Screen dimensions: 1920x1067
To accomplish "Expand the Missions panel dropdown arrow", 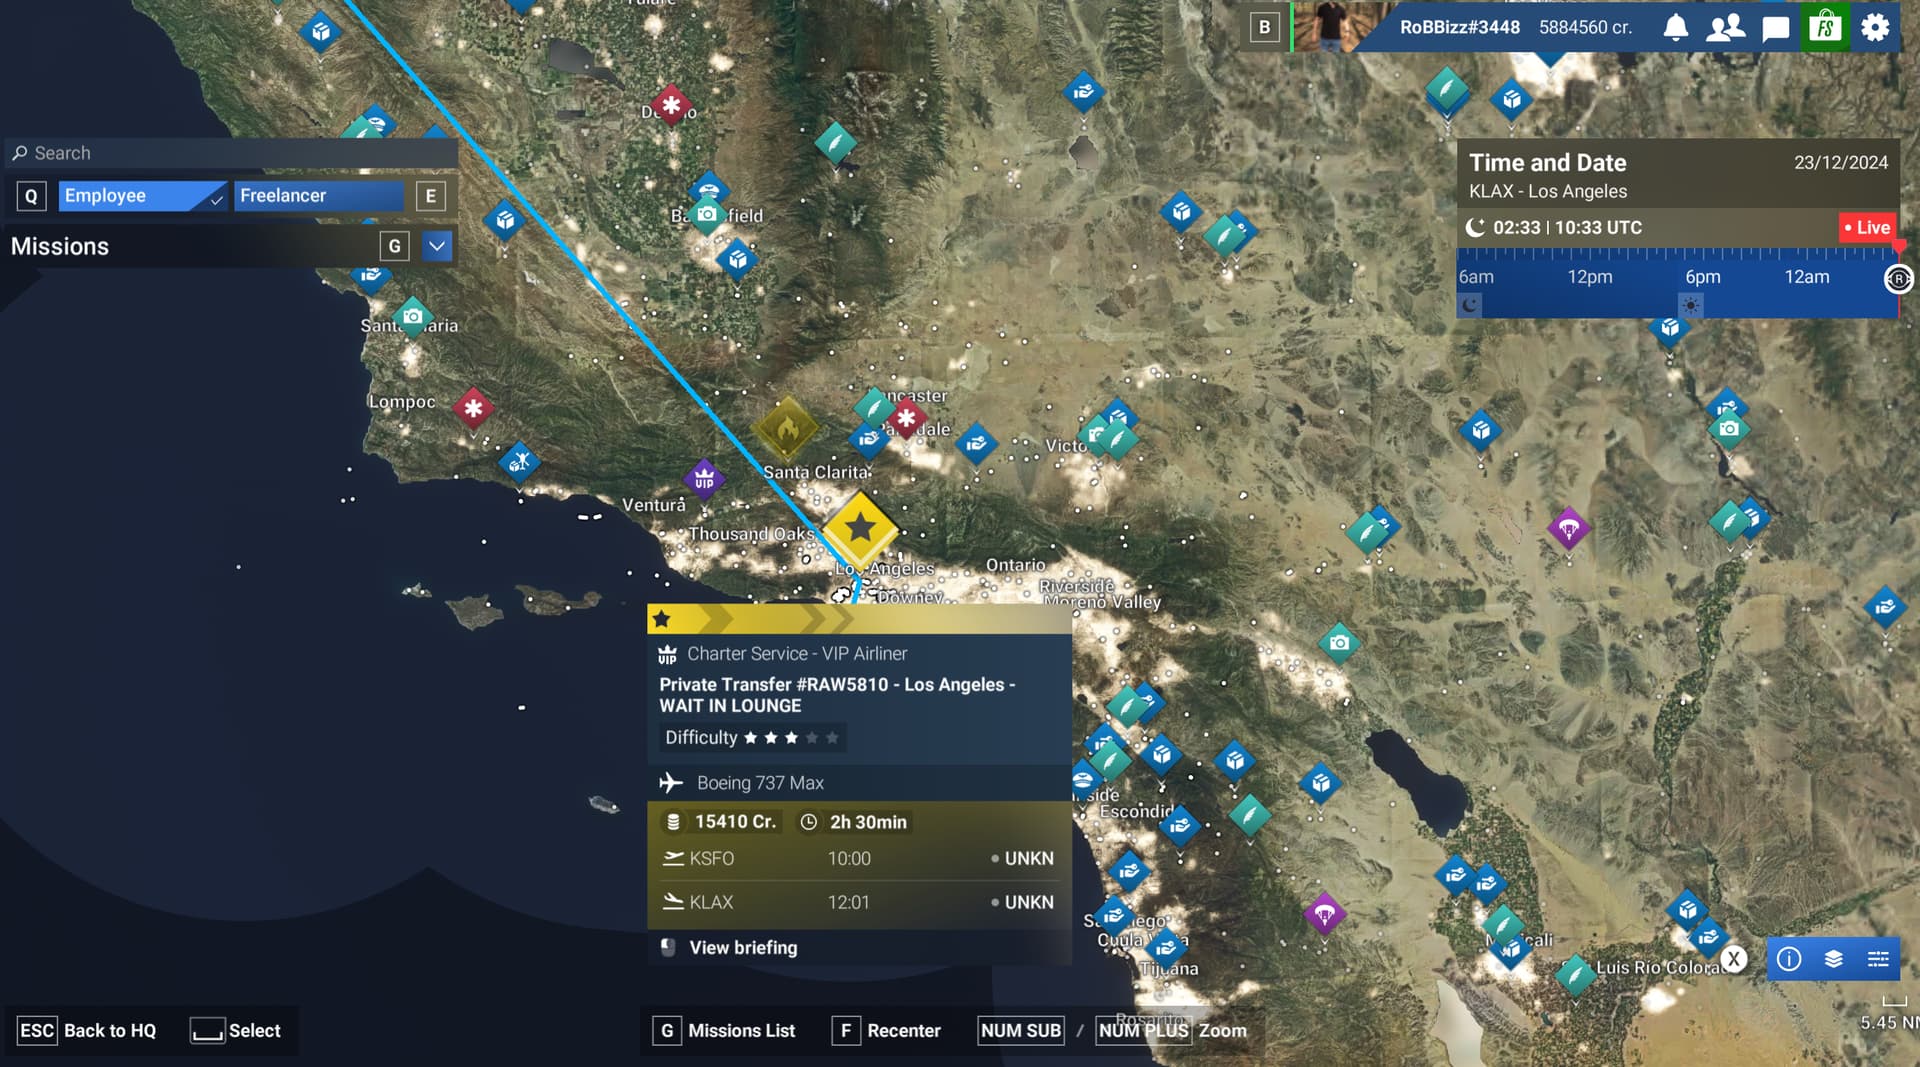I will (x=437, y=246).
